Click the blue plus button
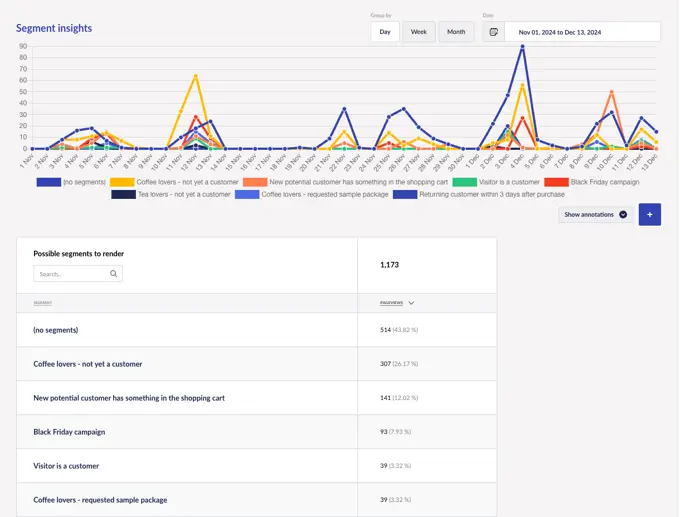Image resolution: width=680 pixels, height=517 pixels. point(649,214)
